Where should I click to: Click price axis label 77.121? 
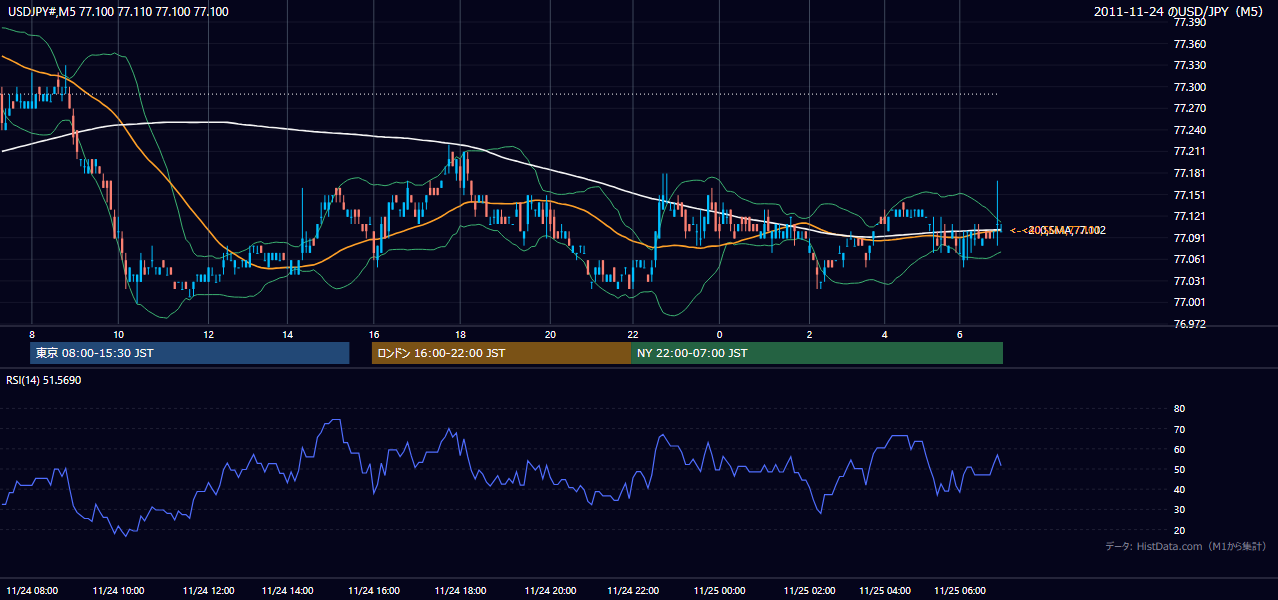[1190, 216]
